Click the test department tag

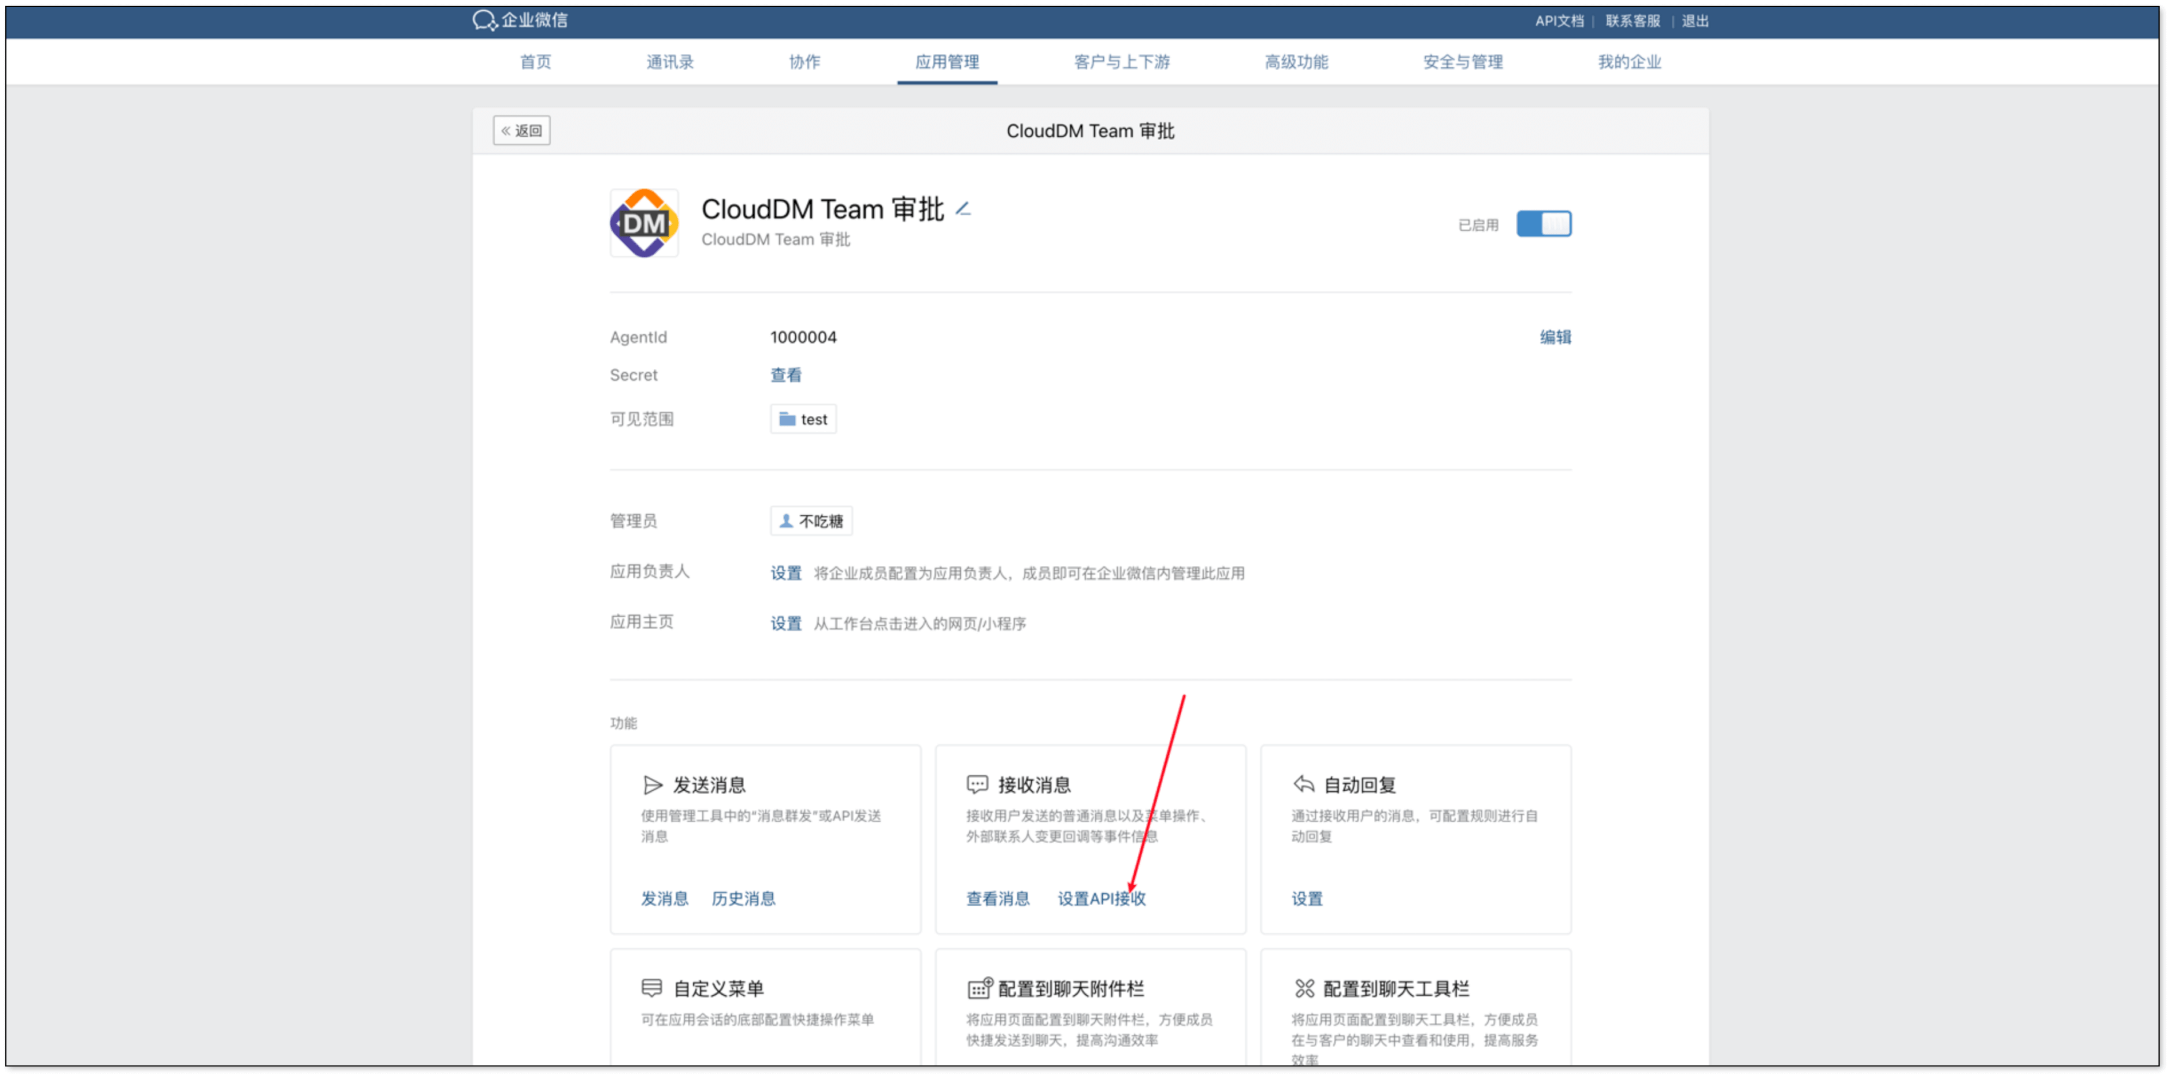(803, 419)
